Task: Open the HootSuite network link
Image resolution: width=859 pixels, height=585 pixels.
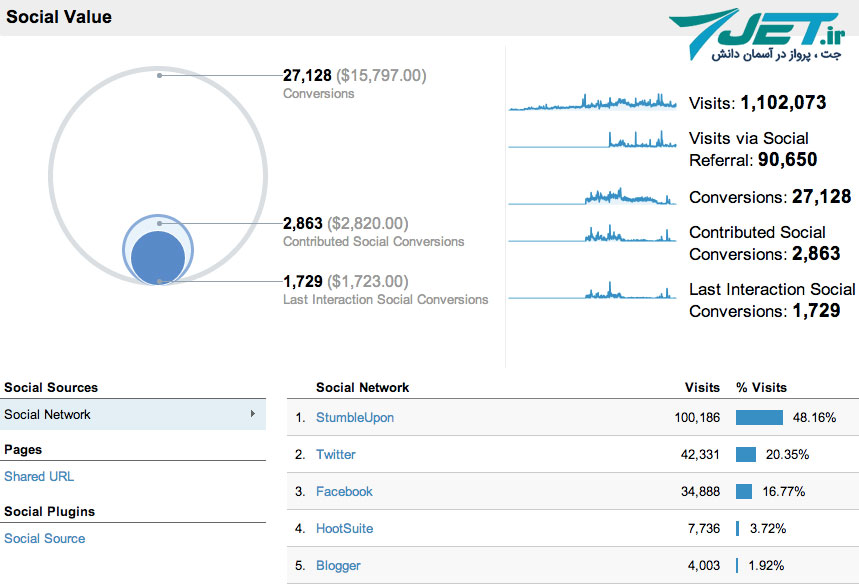Action: [x=345, y=528]
